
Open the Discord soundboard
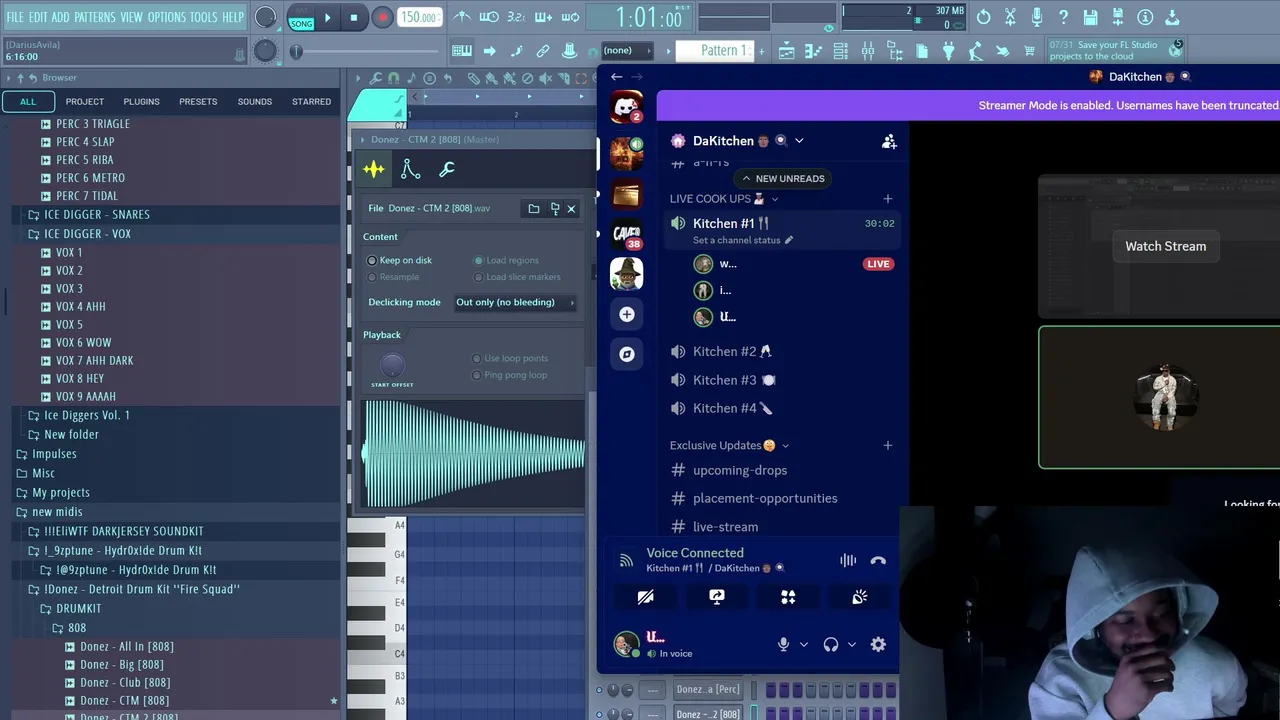tap(859, 597)
